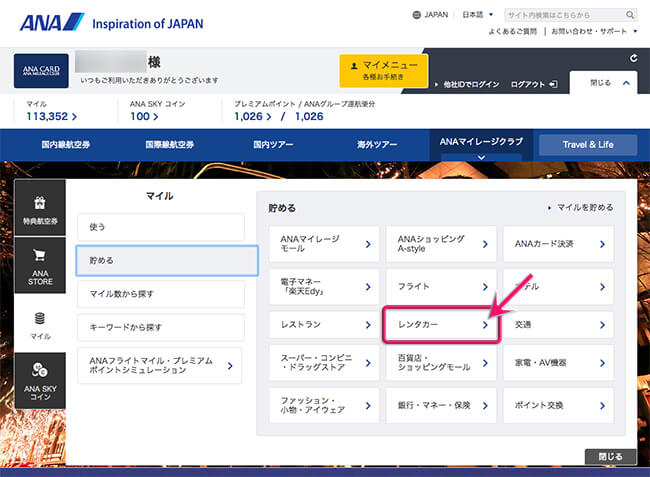The width and height of the screenshot is (650, 477).
Task: Select the マイル coins icon tab
Action: pos(40,323)
